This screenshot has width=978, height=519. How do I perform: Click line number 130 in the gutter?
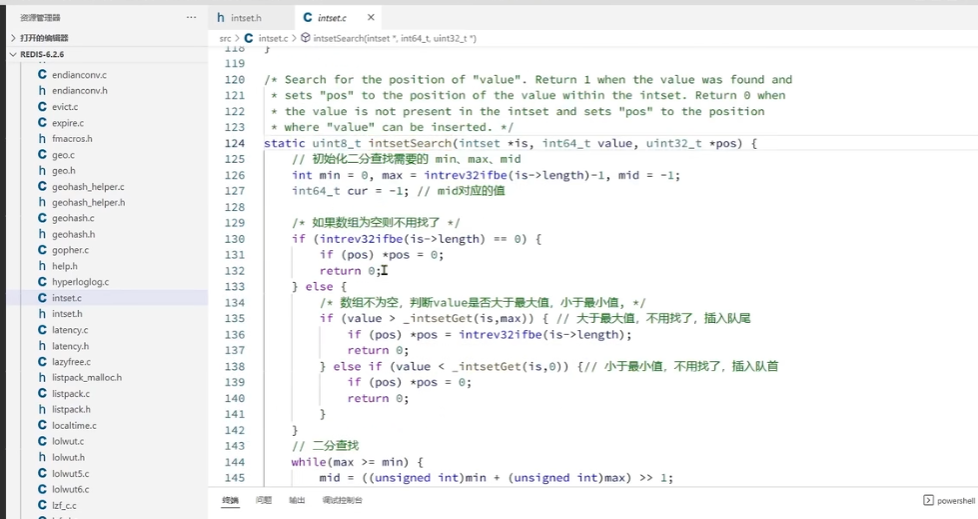pyautogui.click(x=235, y=239)
